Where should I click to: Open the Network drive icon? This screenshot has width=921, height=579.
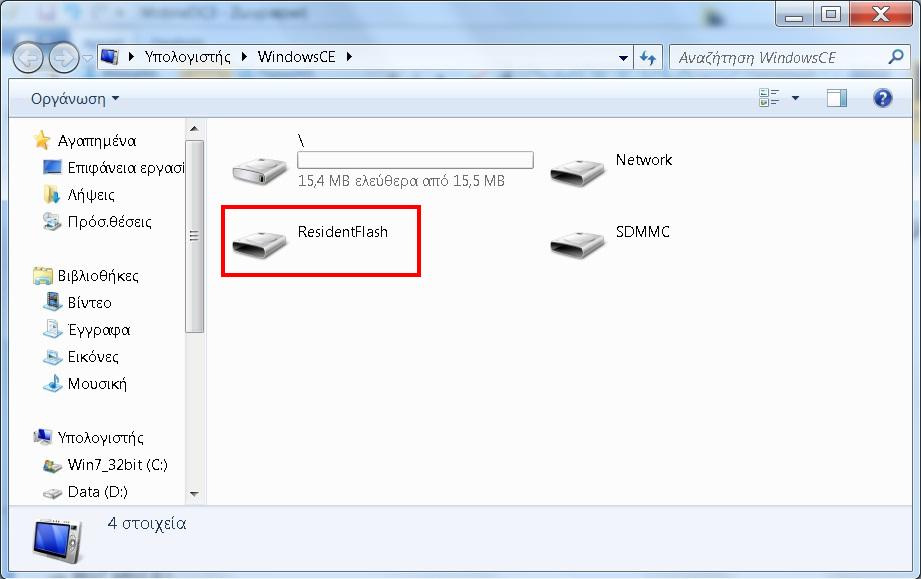pyautogui.click(x=577, y=171)
